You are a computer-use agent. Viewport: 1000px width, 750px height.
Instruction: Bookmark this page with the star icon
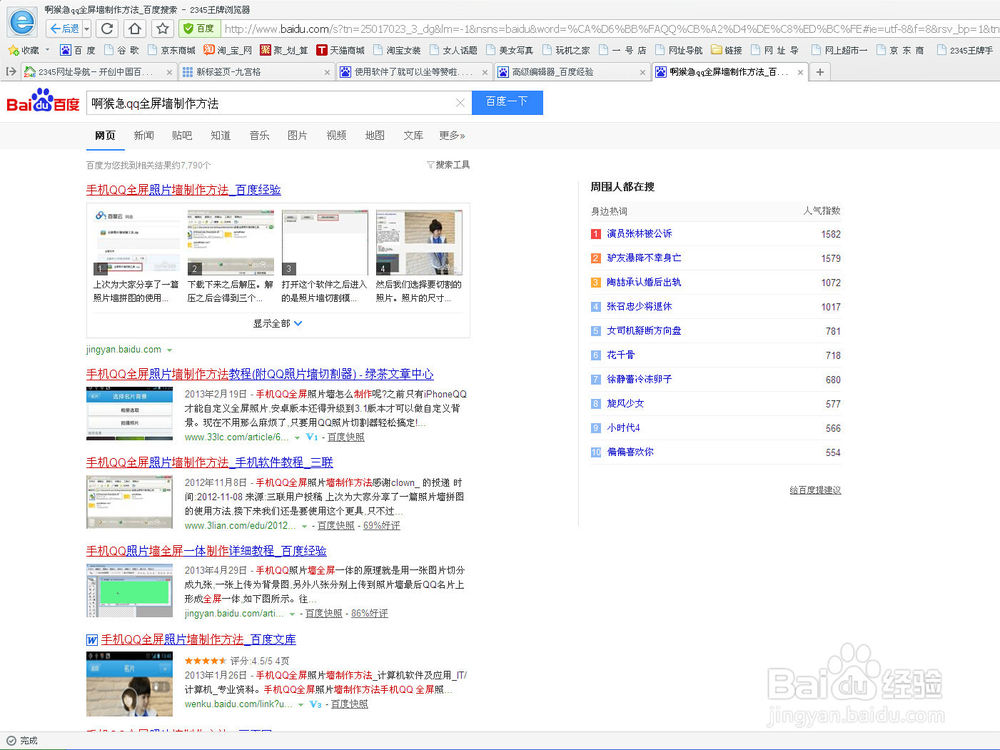tap(163, 29)
